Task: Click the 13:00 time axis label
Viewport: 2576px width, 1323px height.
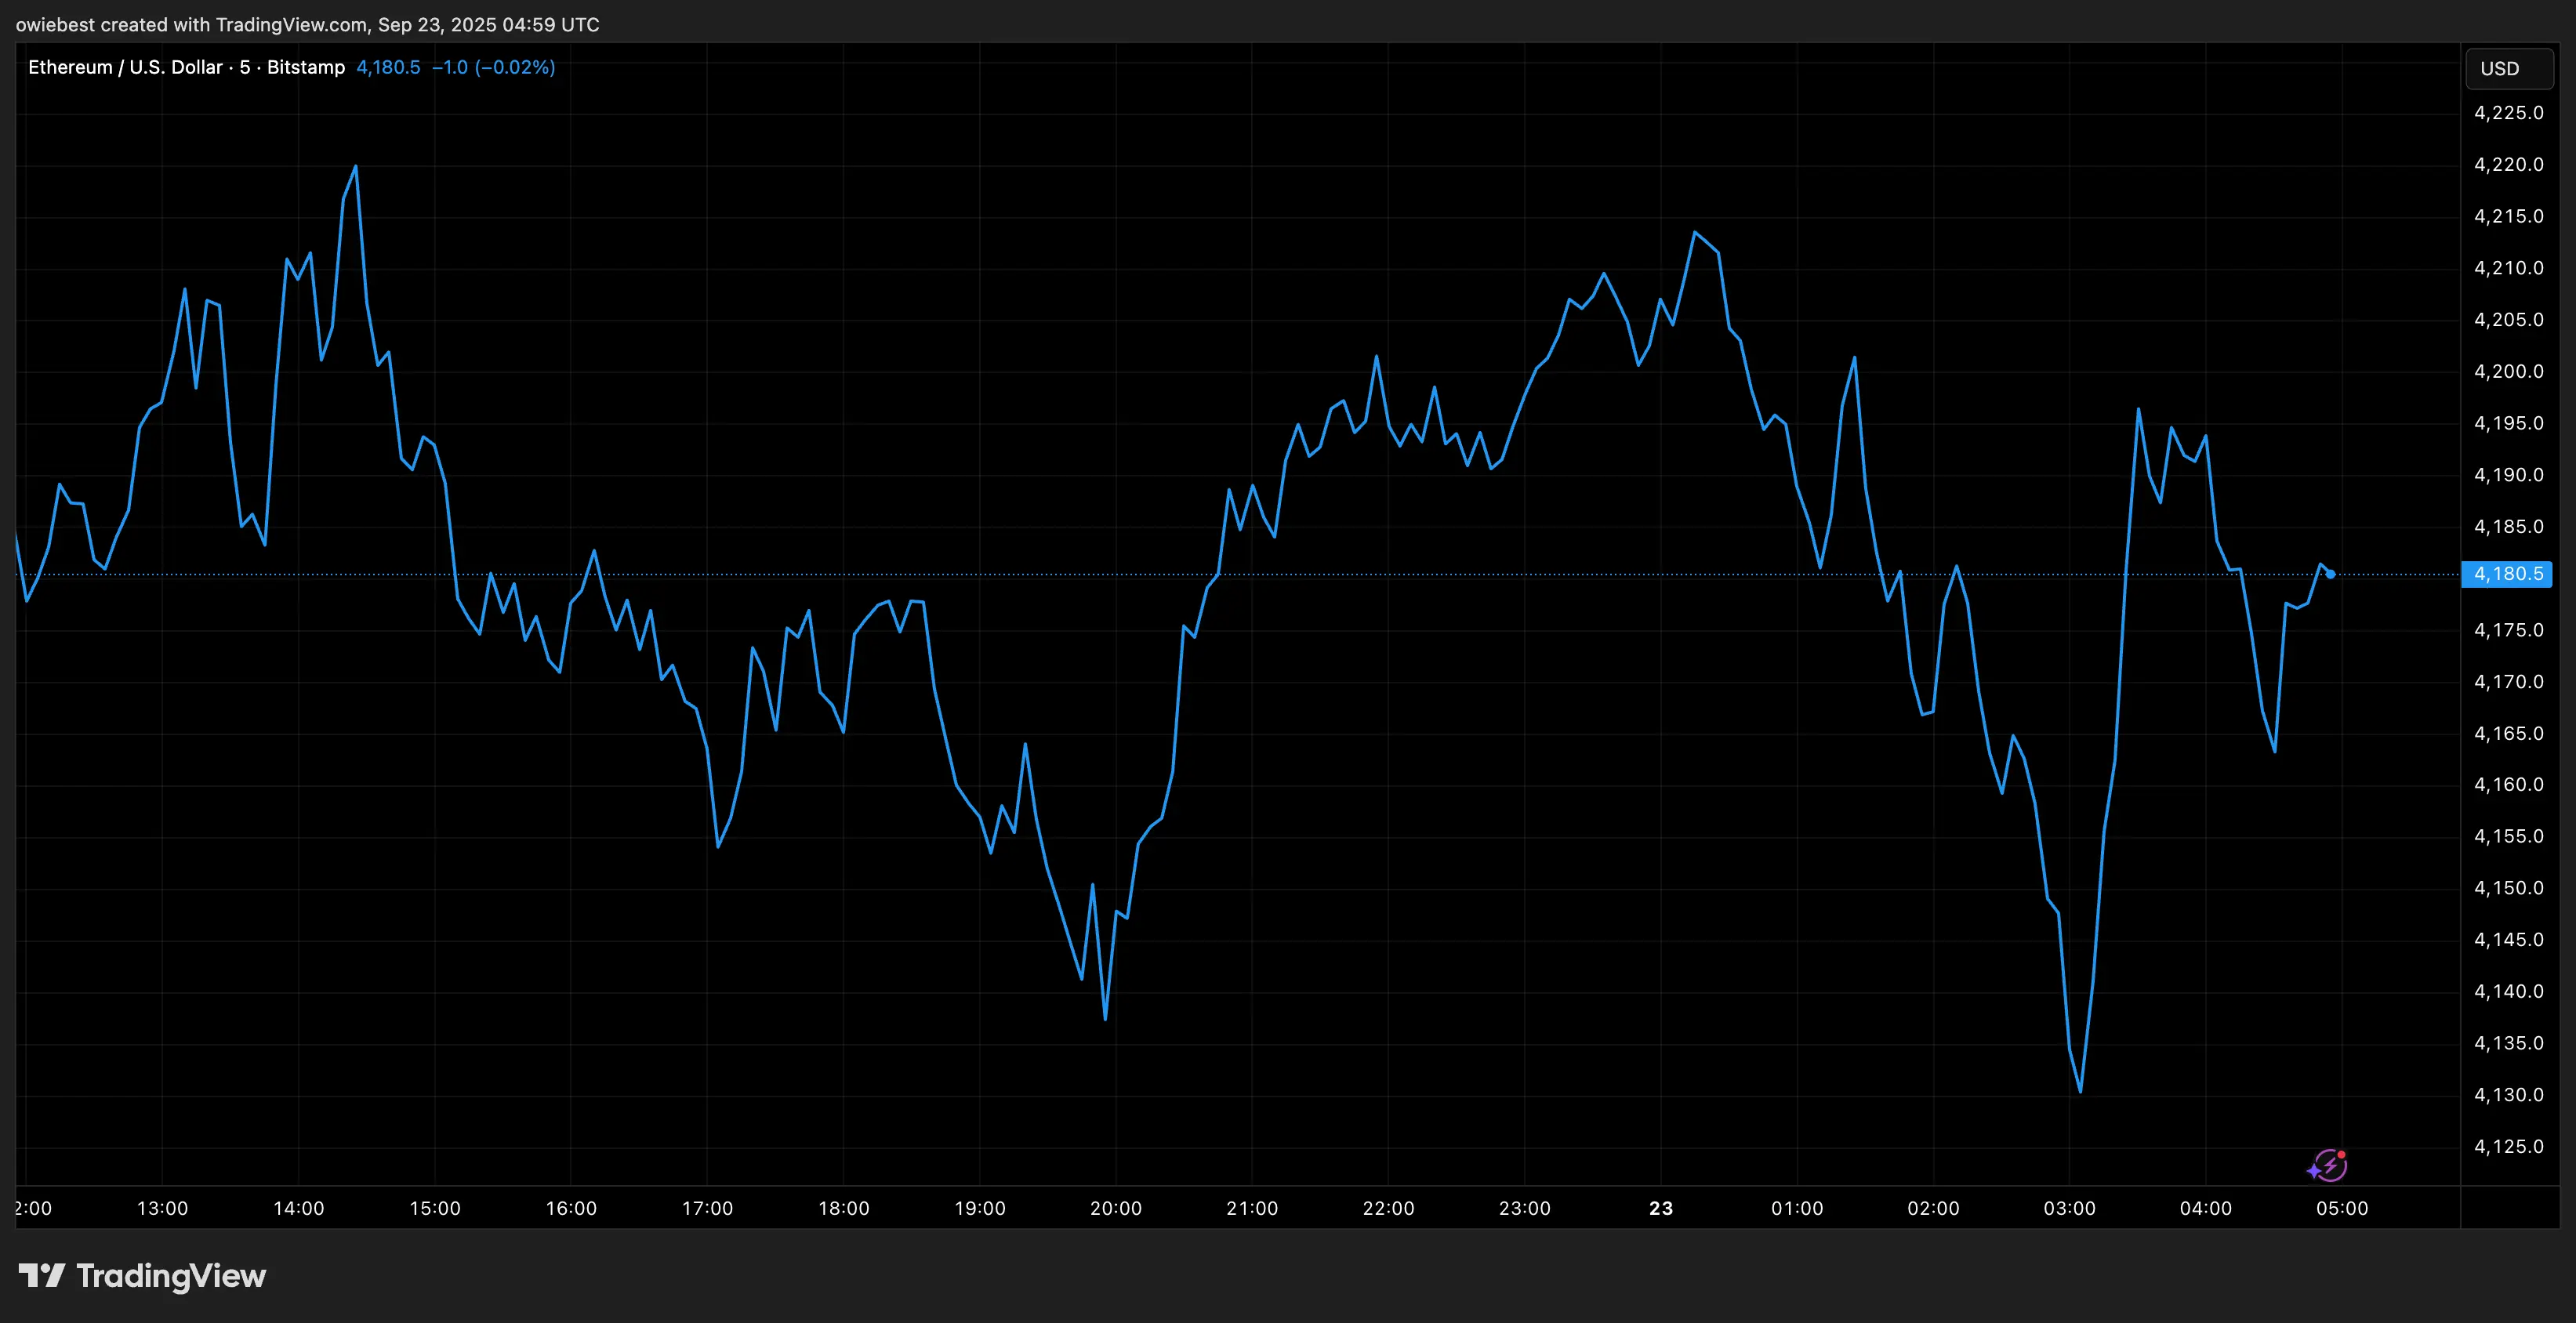Action: point(162,1208)
